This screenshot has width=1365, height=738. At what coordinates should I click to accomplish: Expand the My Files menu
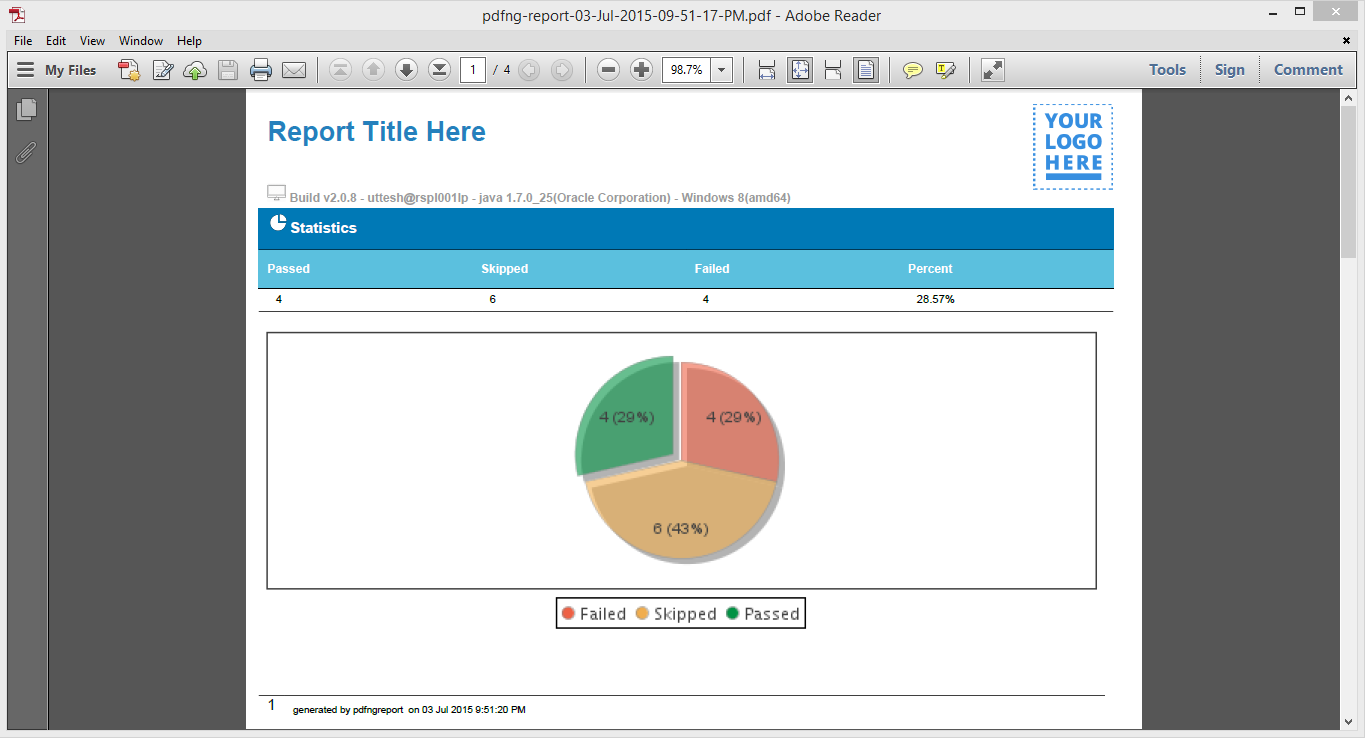point(57,70)
